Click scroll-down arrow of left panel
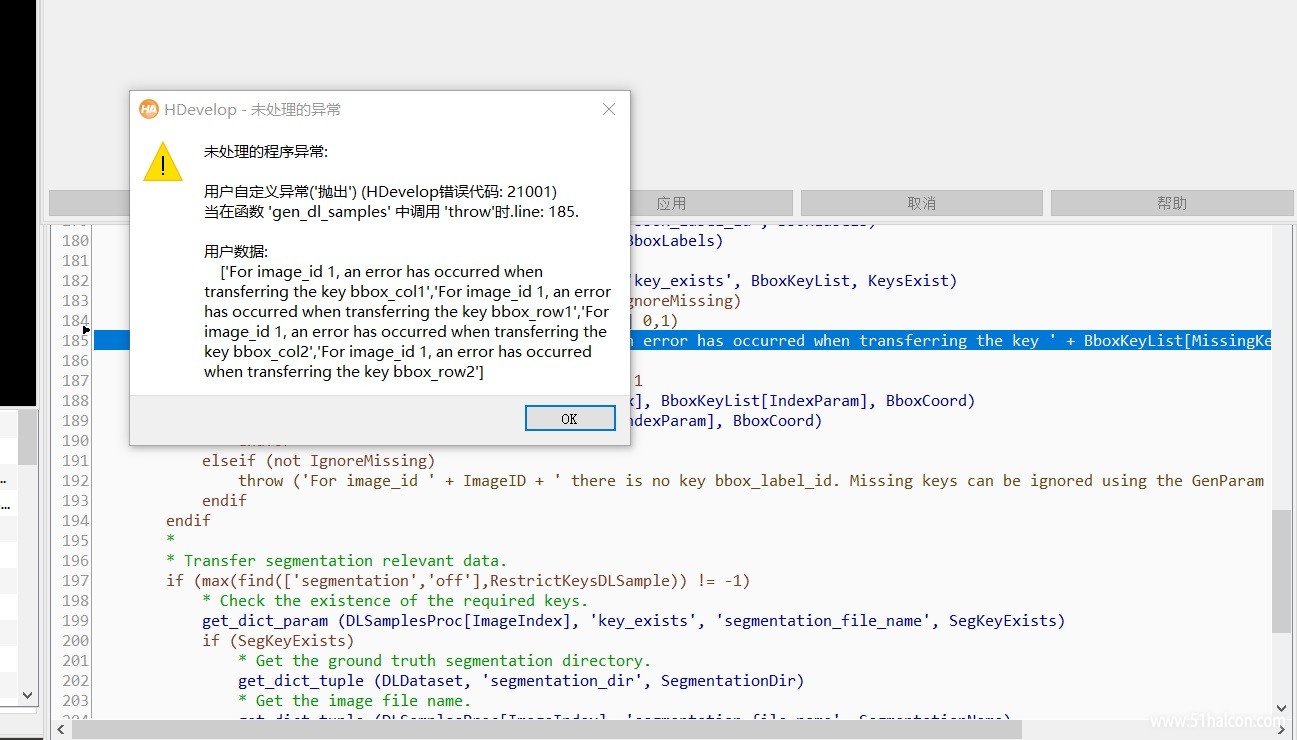The image size is (1297, 740). (28, 695)
